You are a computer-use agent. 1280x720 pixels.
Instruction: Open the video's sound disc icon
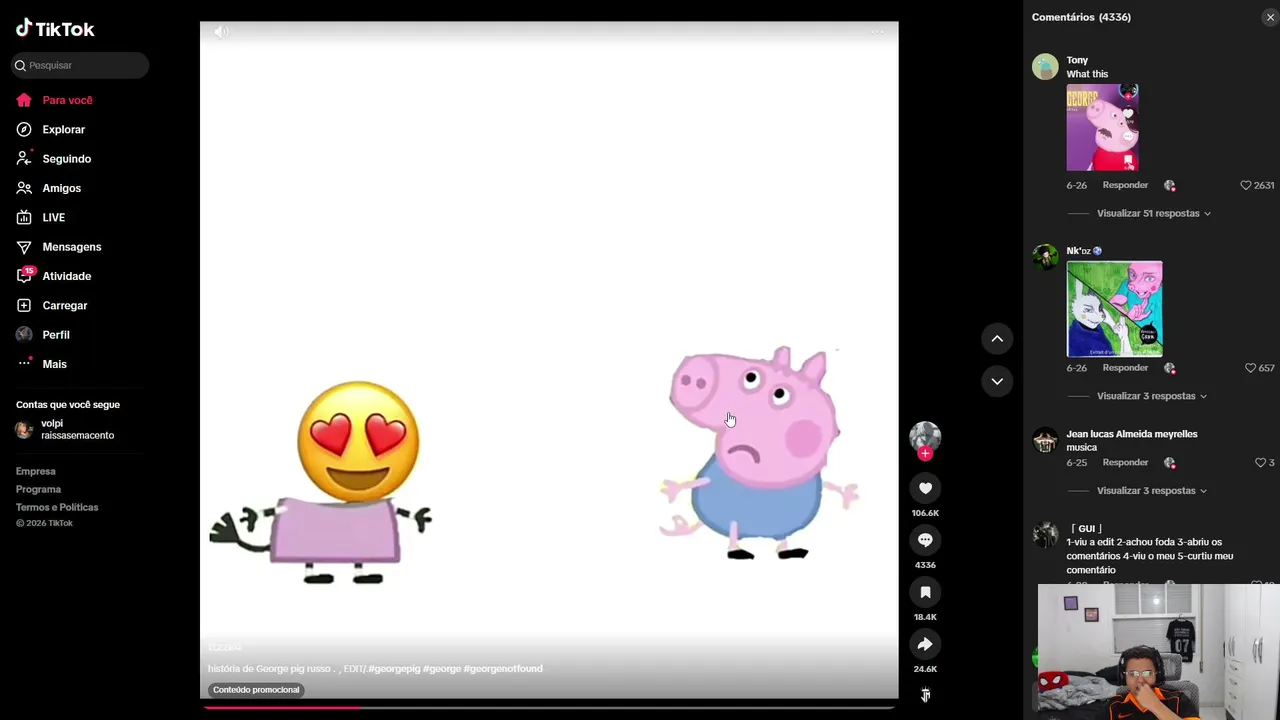point(925,695)
